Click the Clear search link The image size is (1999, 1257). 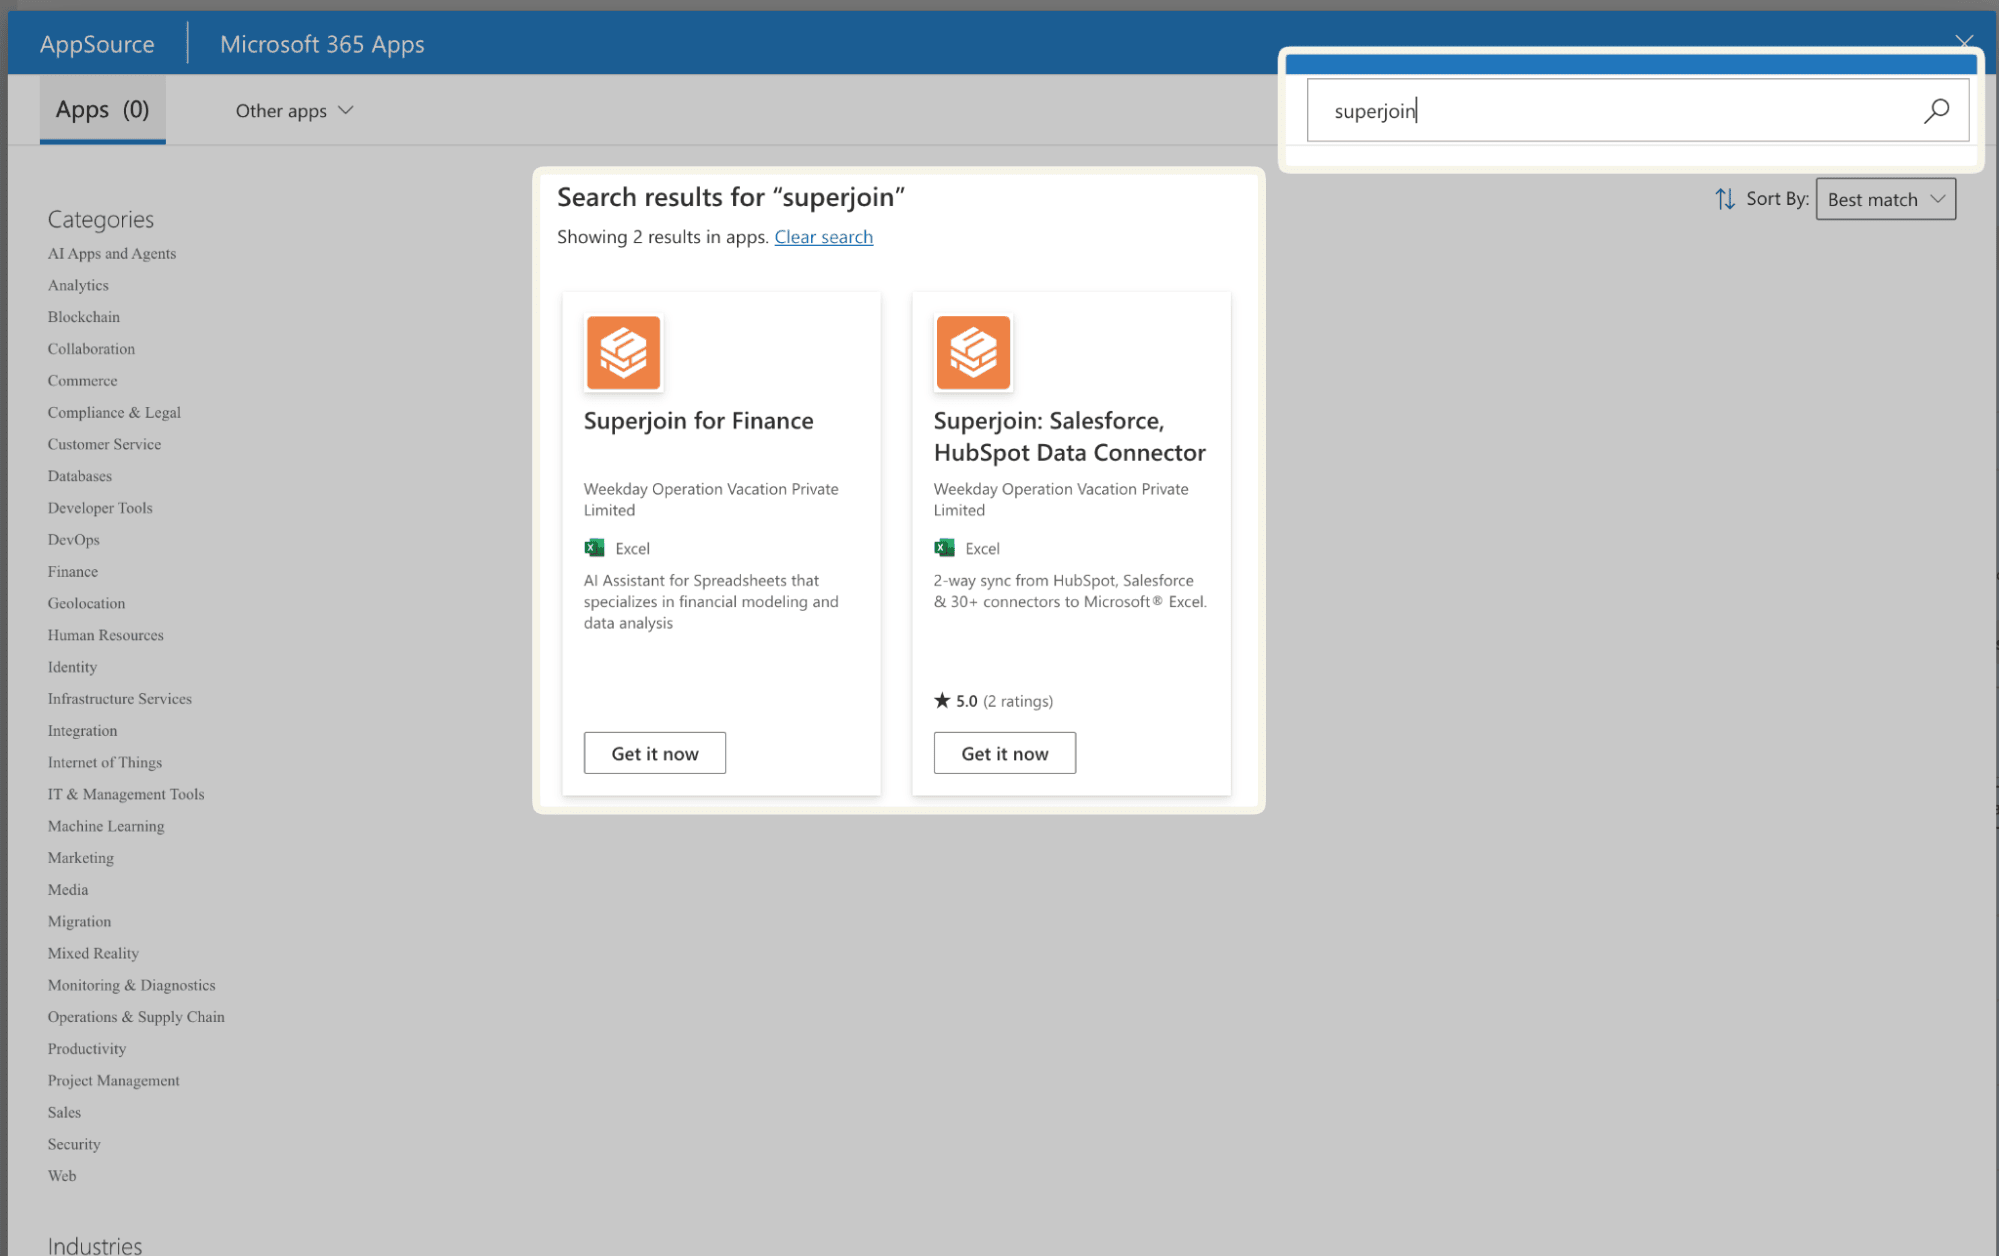coord(823,237)
